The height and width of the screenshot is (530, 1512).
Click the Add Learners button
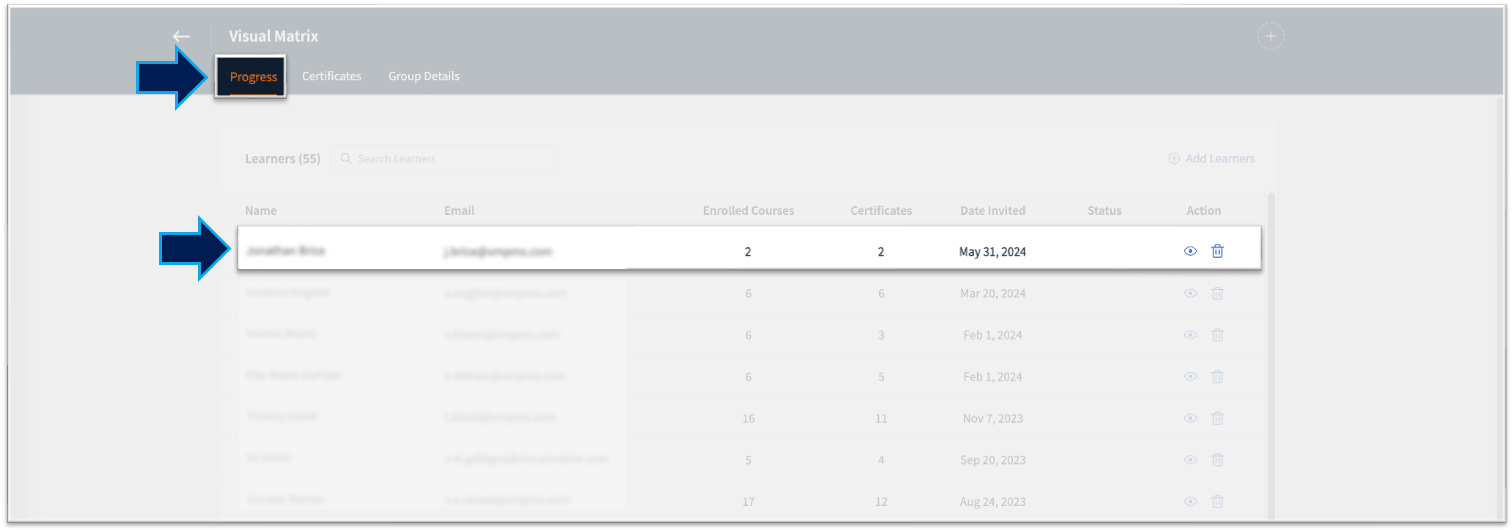coord(1211,159)
